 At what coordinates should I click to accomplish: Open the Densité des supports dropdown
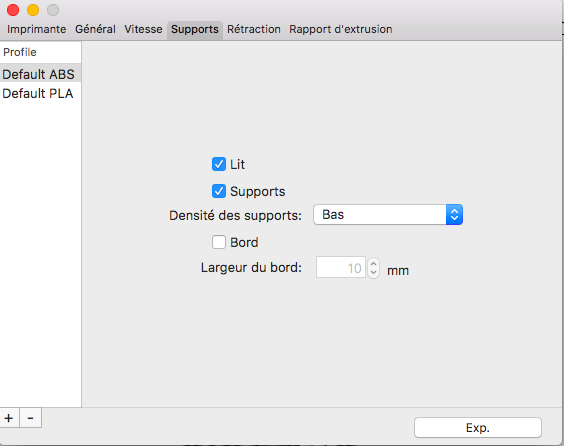coord(388,215)
